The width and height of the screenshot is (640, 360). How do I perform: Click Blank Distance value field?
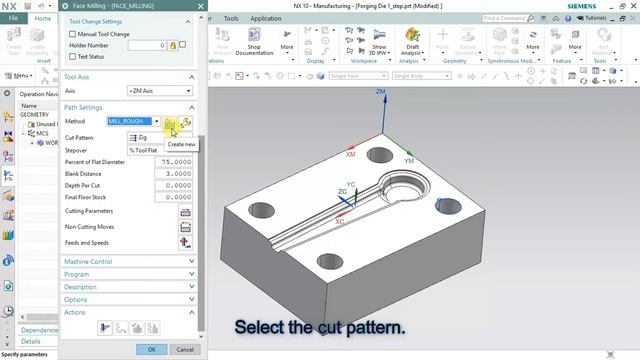(x=173, y=174)
